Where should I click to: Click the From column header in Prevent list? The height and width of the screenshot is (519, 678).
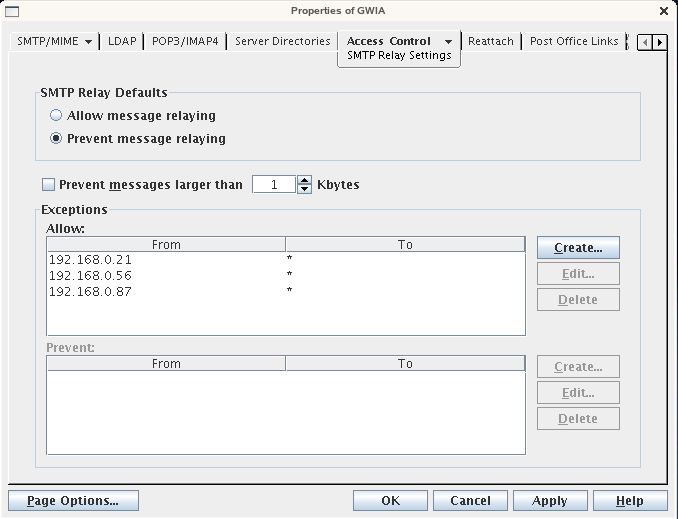coord(166,364)
